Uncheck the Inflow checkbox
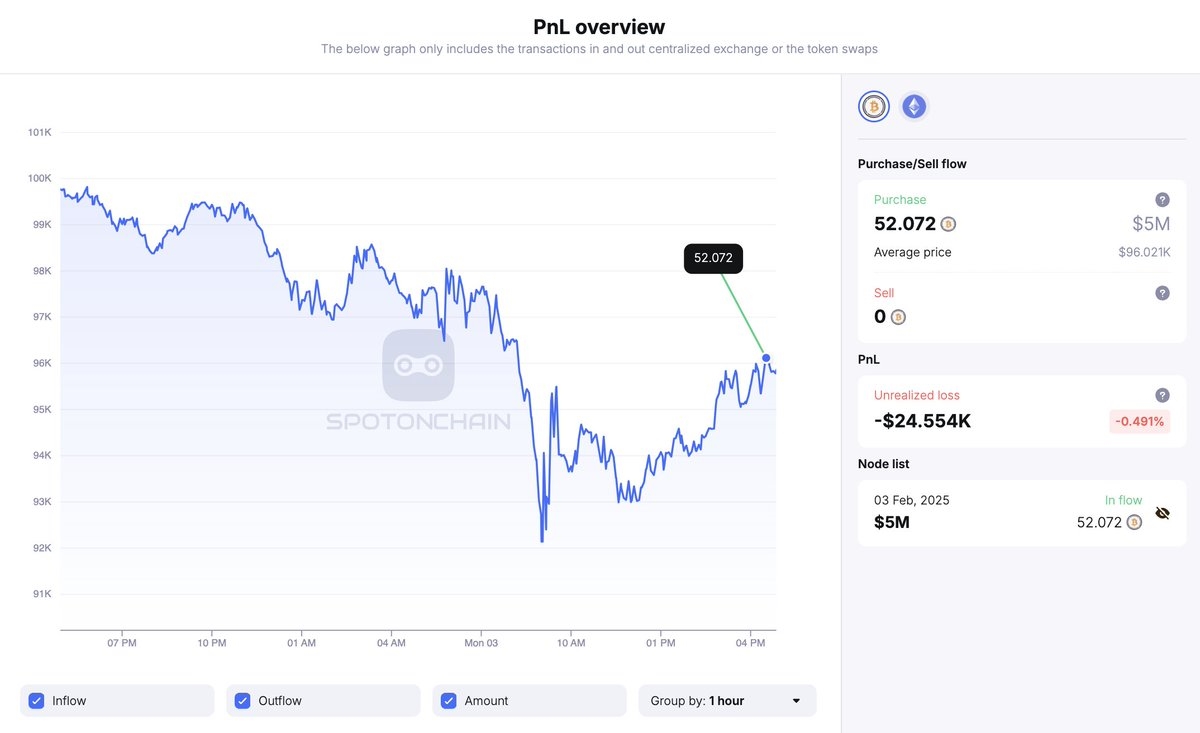This screenshot has height=733, width=1200. [x=37, y=701]
